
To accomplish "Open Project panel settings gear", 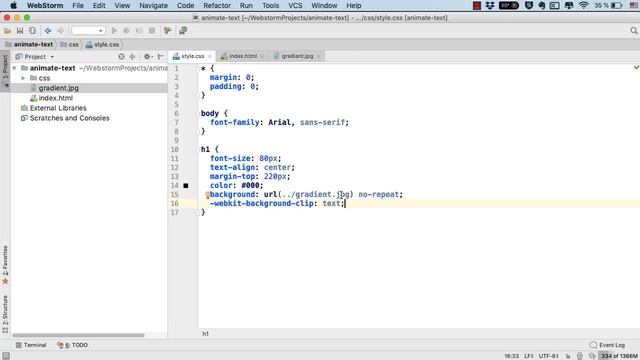I will pos(148,57).
